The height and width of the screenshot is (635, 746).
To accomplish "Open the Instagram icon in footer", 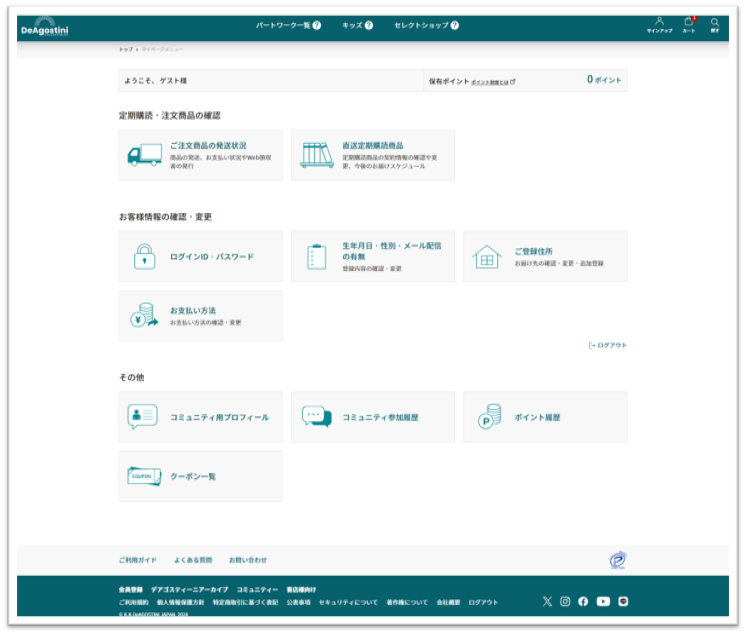I will (x=565, y=601).
